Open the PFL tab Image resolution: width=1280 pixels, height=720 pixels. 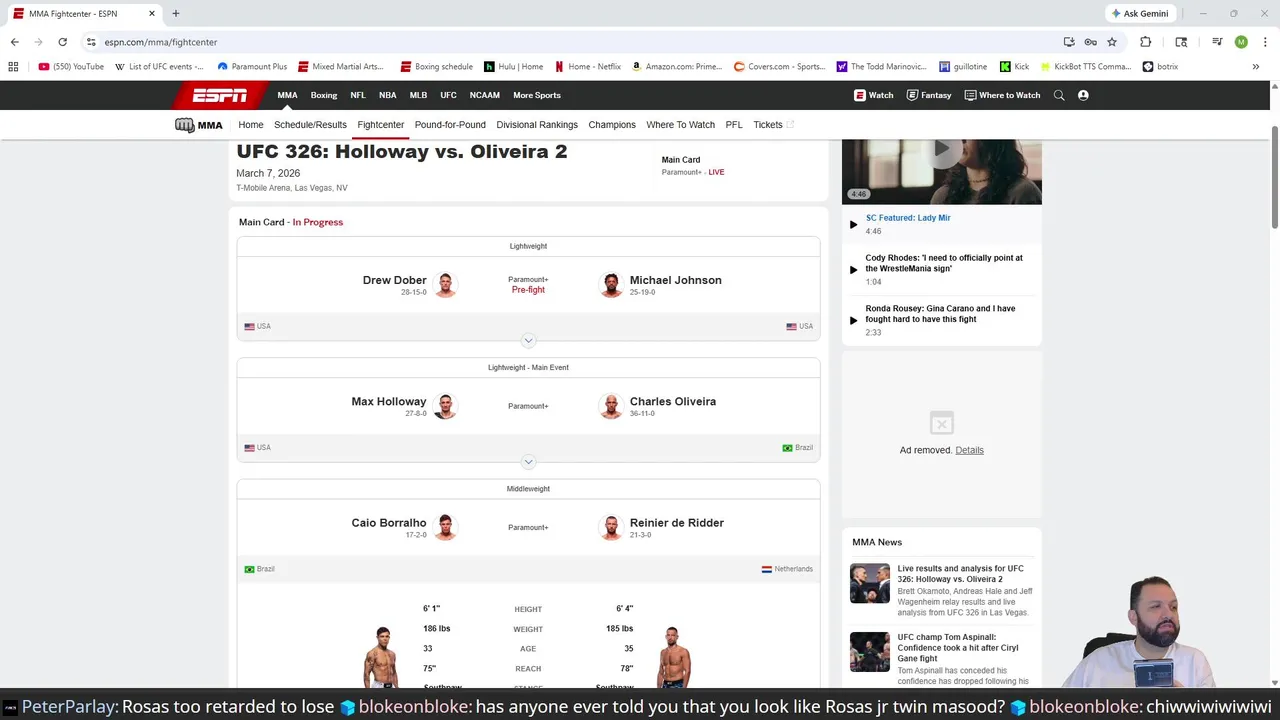[x=734, y=125]
